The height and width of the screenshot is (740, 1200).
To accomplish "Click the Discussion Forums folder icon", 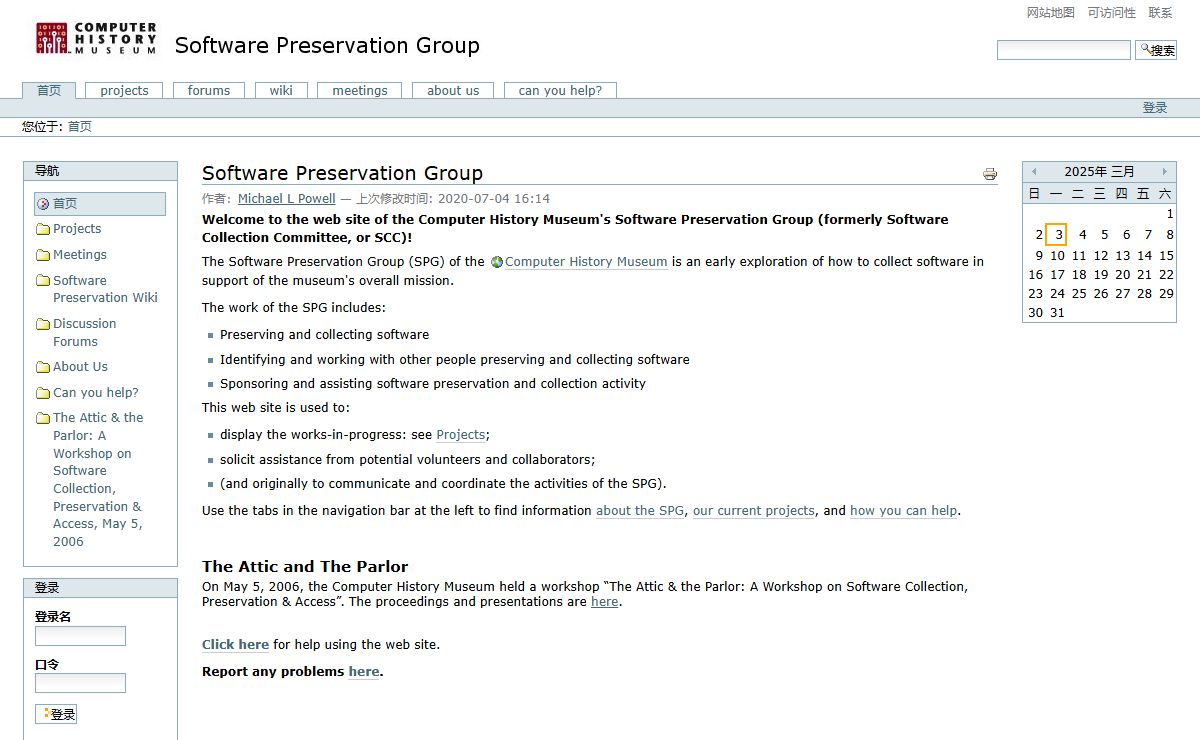I will [x=43, y=324].
